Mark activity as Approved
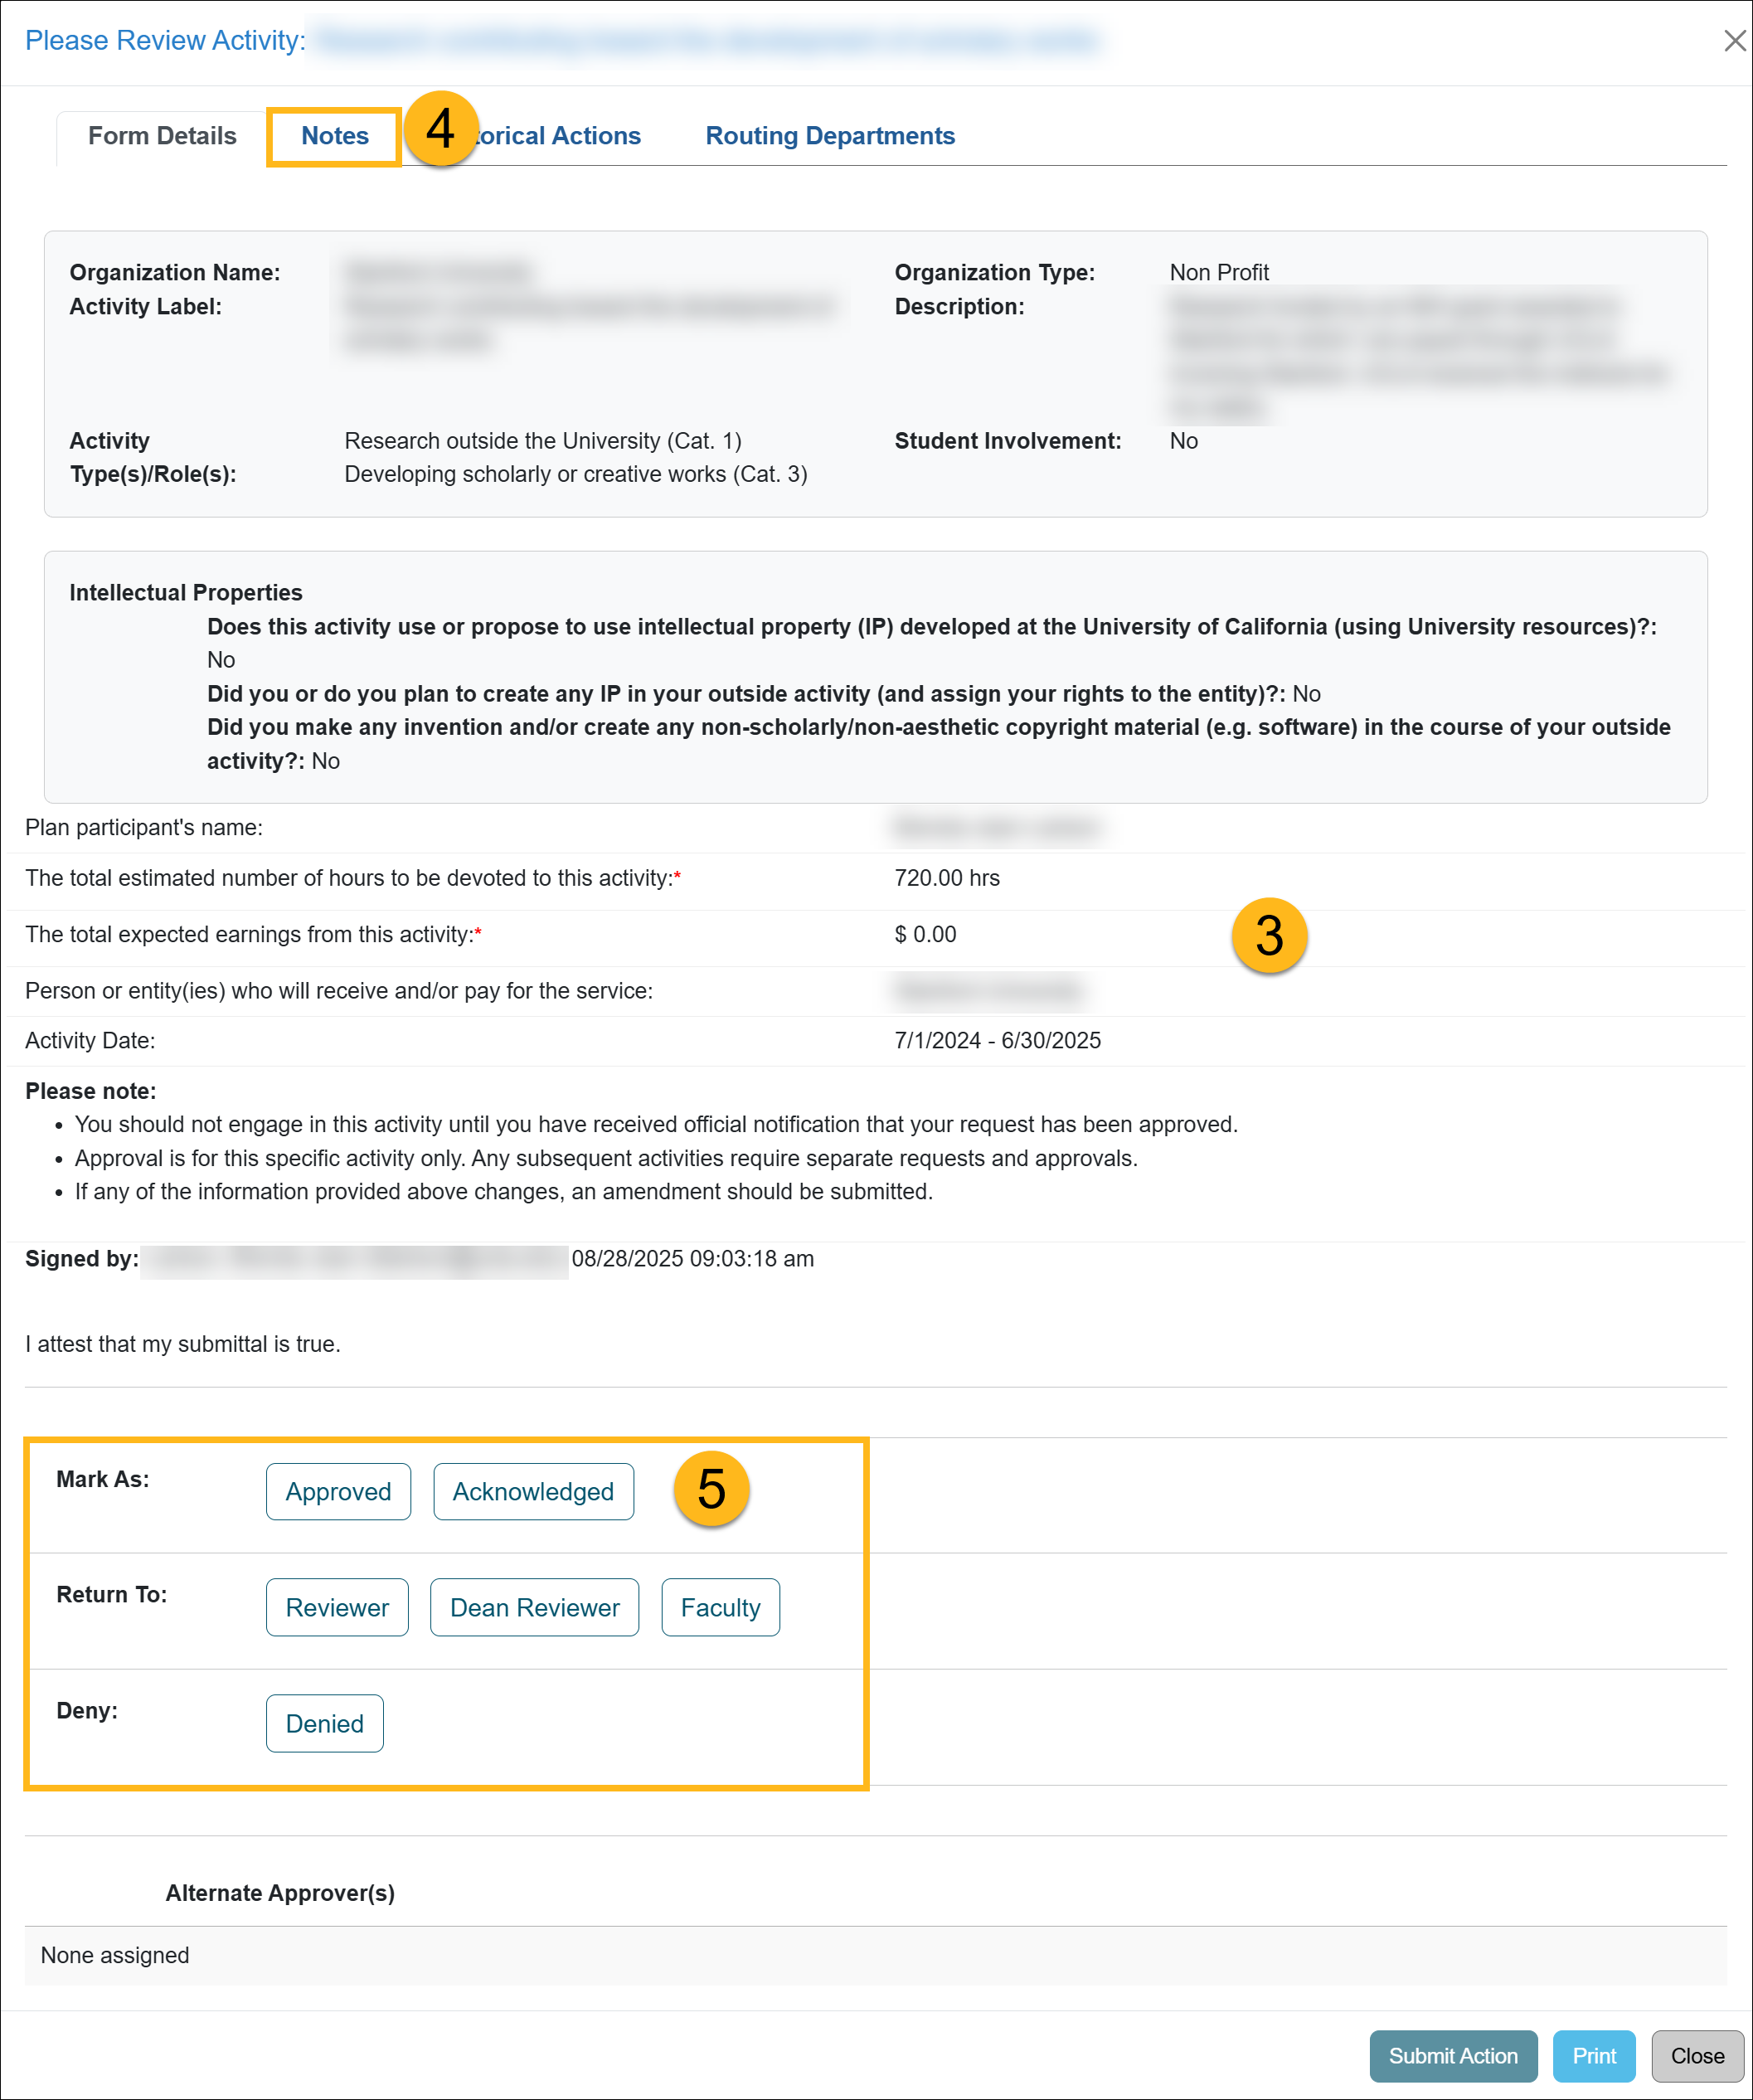This screenshot has width=1753, height=2100. coord(338,1491)
